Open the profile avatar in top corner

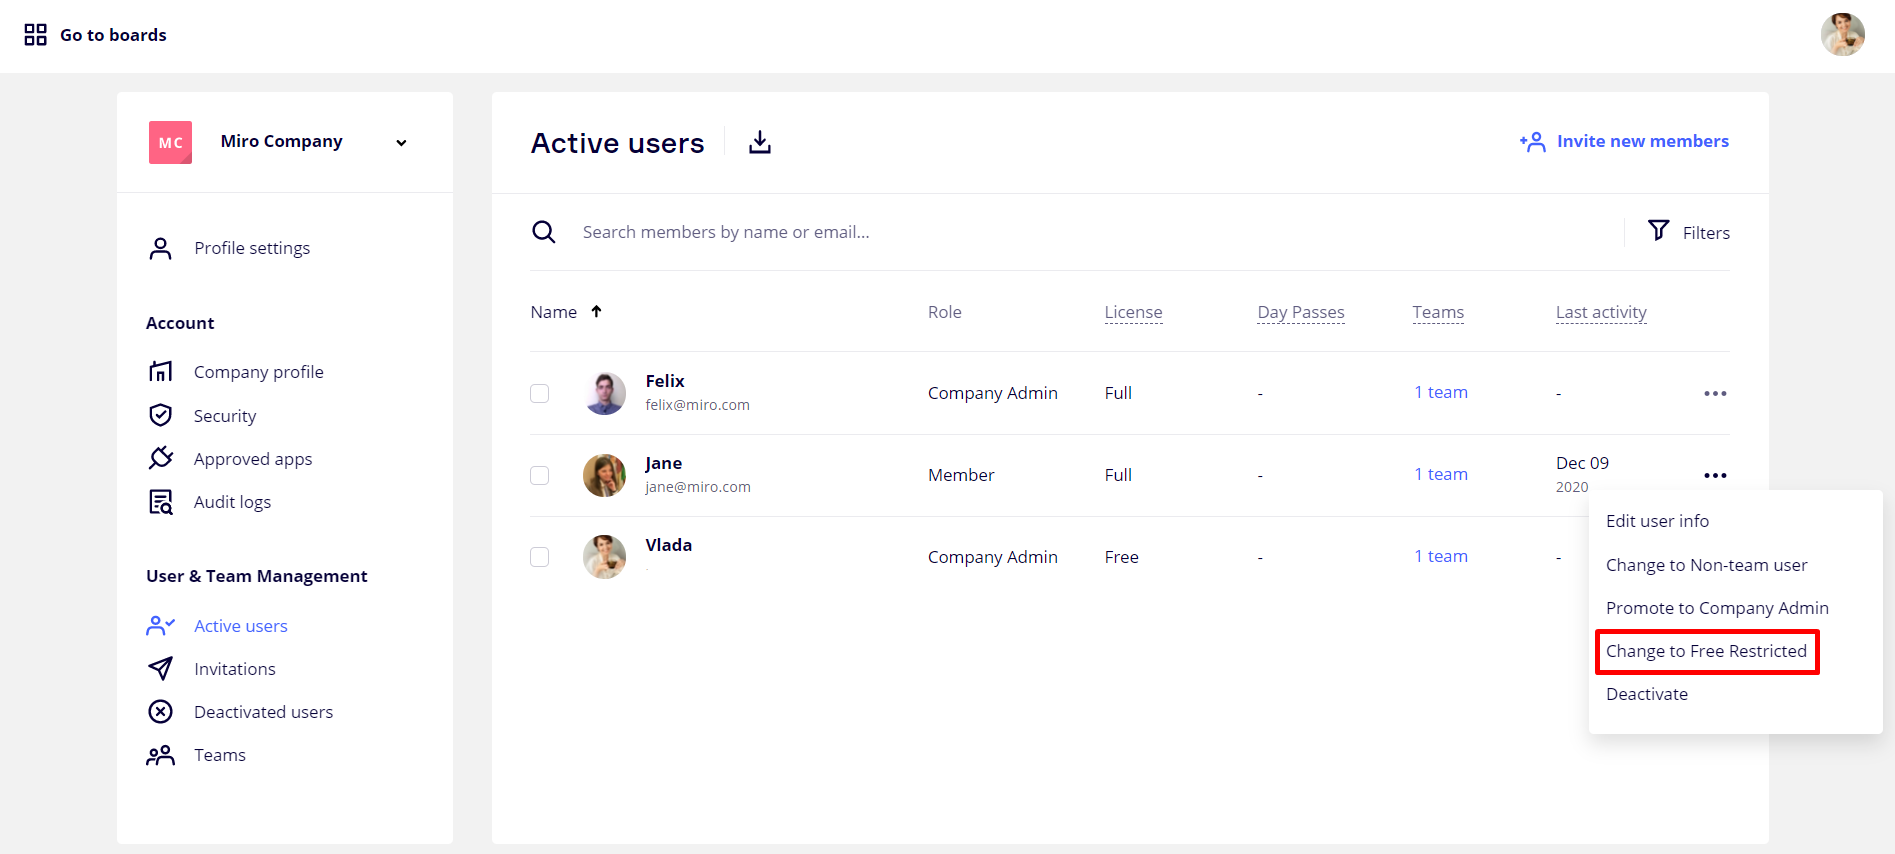pos(1842,35)
